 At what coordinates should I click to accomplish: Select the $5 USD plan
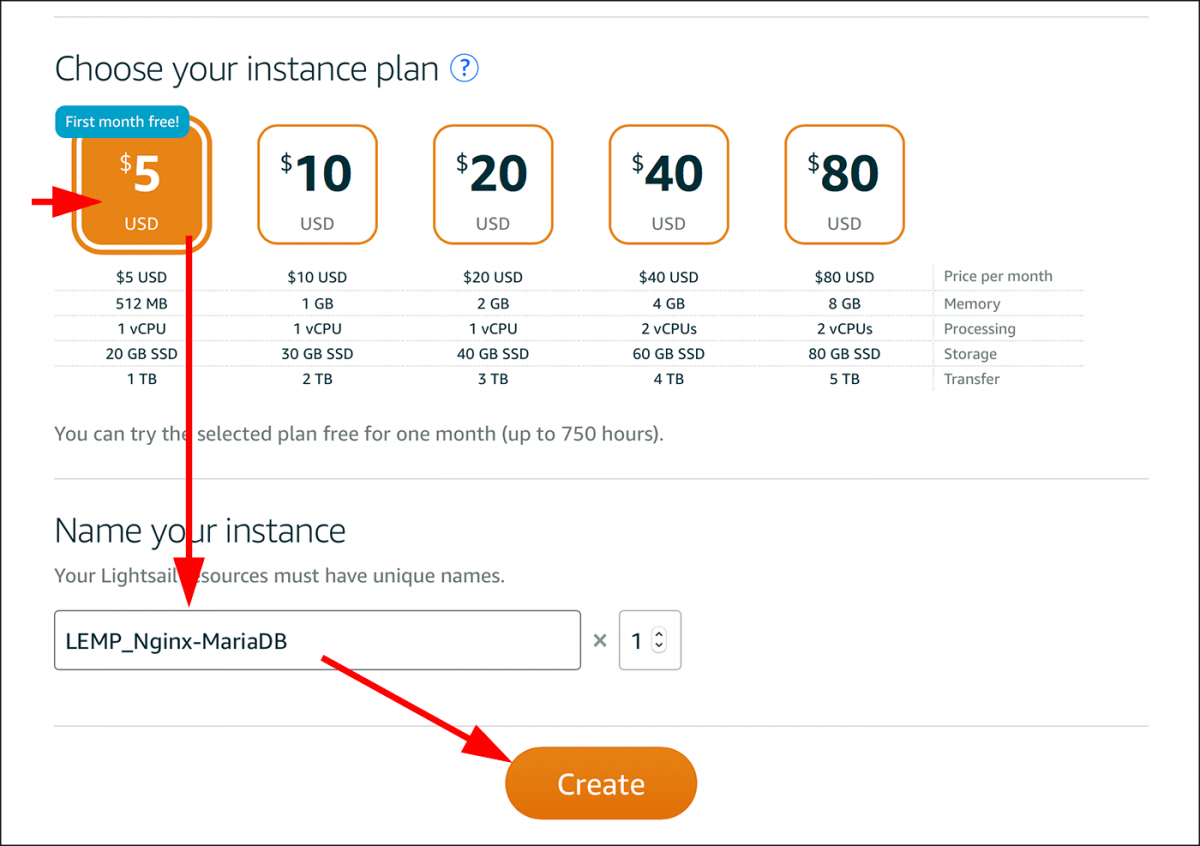pos(141,187)
